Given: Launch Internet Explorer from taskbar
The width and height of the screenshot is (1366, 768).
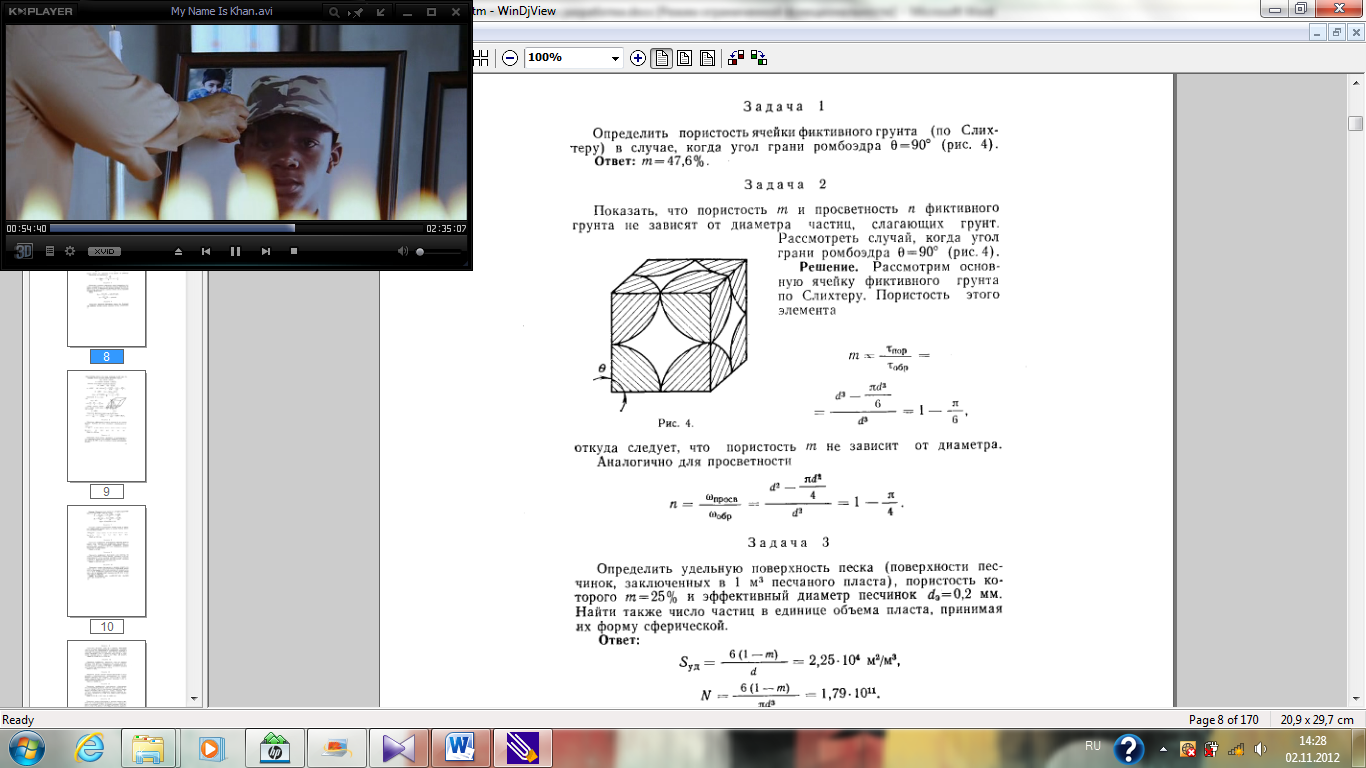Looking at the screenshot, I should coord(89,747).
